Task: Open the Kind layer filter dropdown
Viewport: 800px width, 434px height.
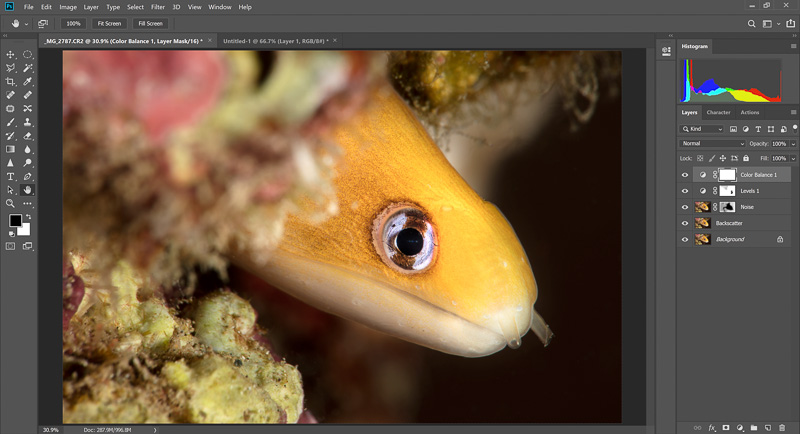Action: point(702,129)
